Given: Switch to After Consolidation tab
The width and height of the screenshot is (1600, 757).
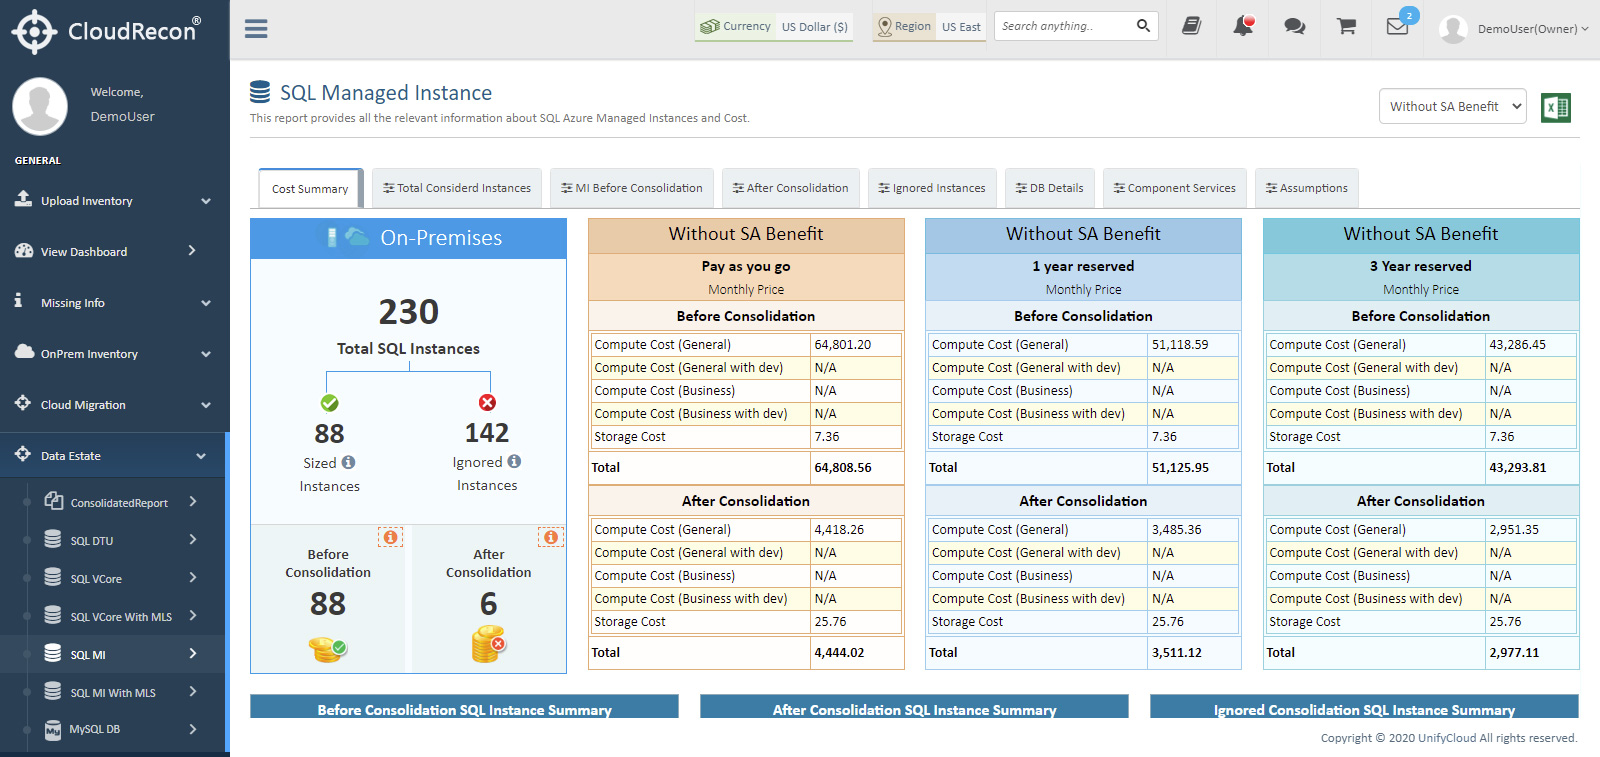Looking at the screenshot, I should pos(790,188).
